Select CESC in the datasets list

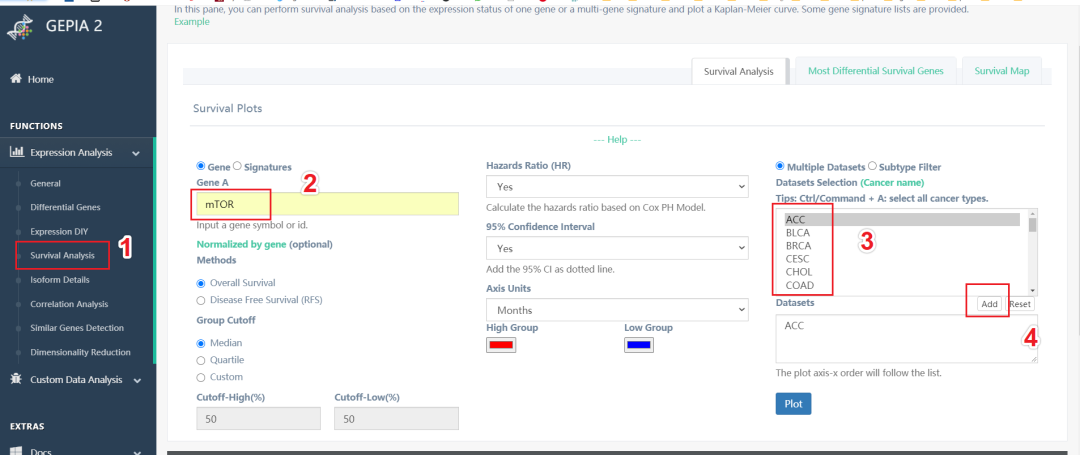click(x=902, y=259)
